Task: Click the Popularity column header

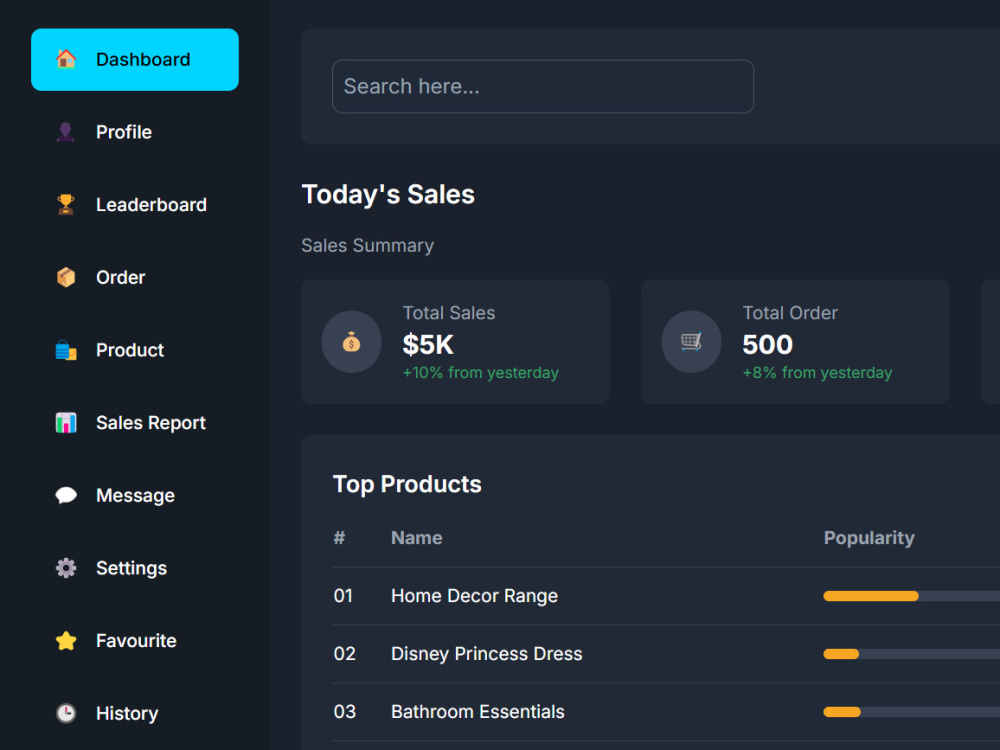Action: (869, 538)
